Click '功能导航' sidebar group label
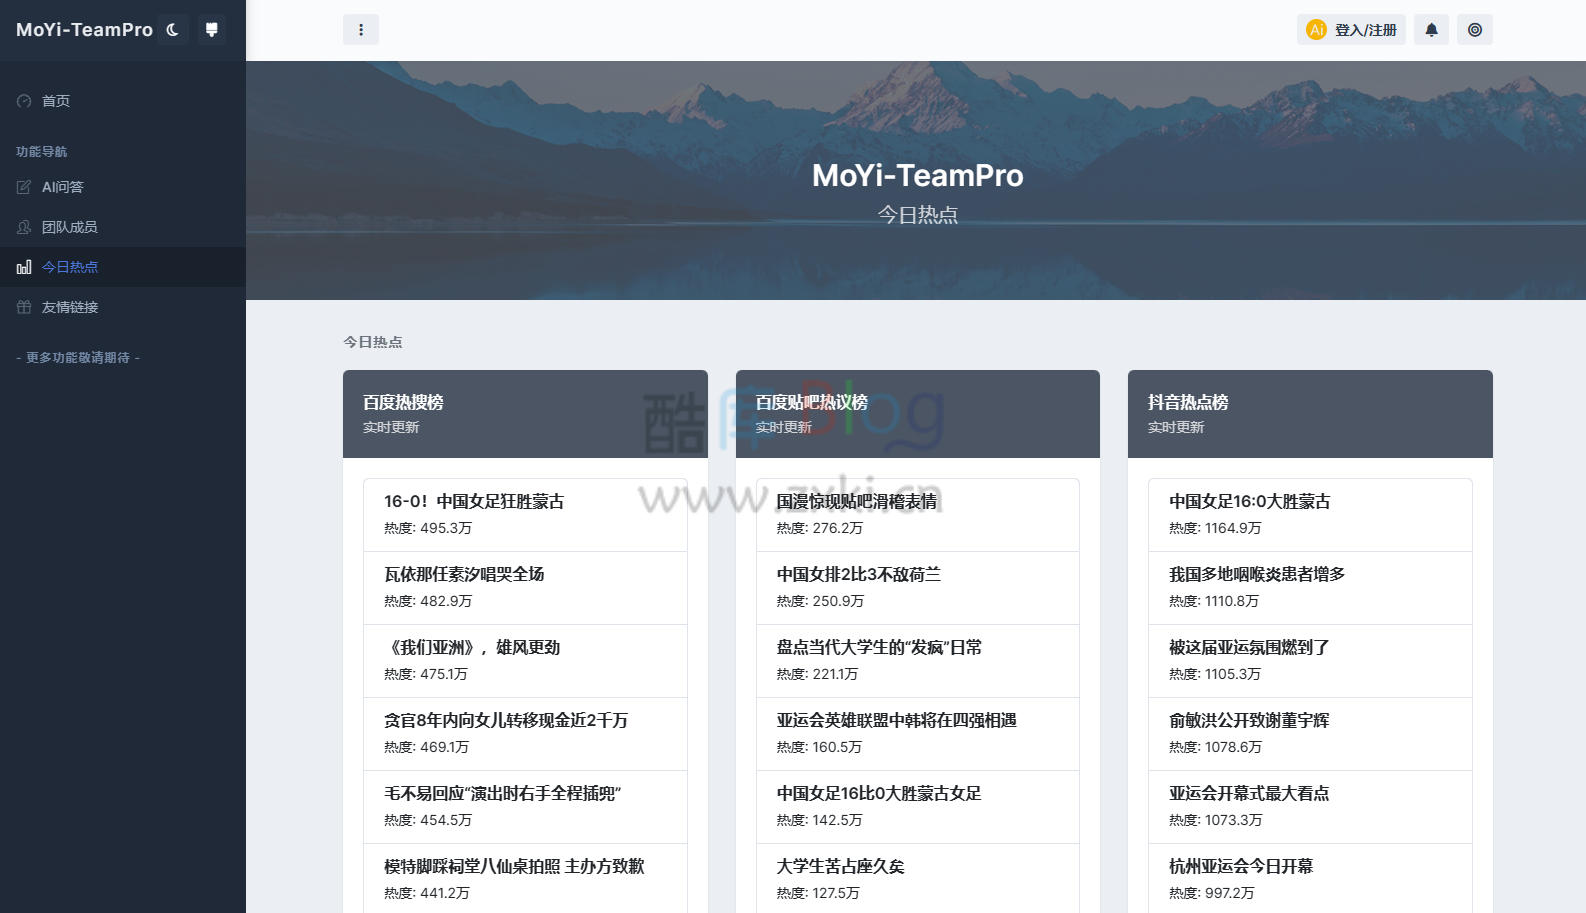Image resolution: width=1586 pixels, height=913 pixels. [x=42, y=152]
